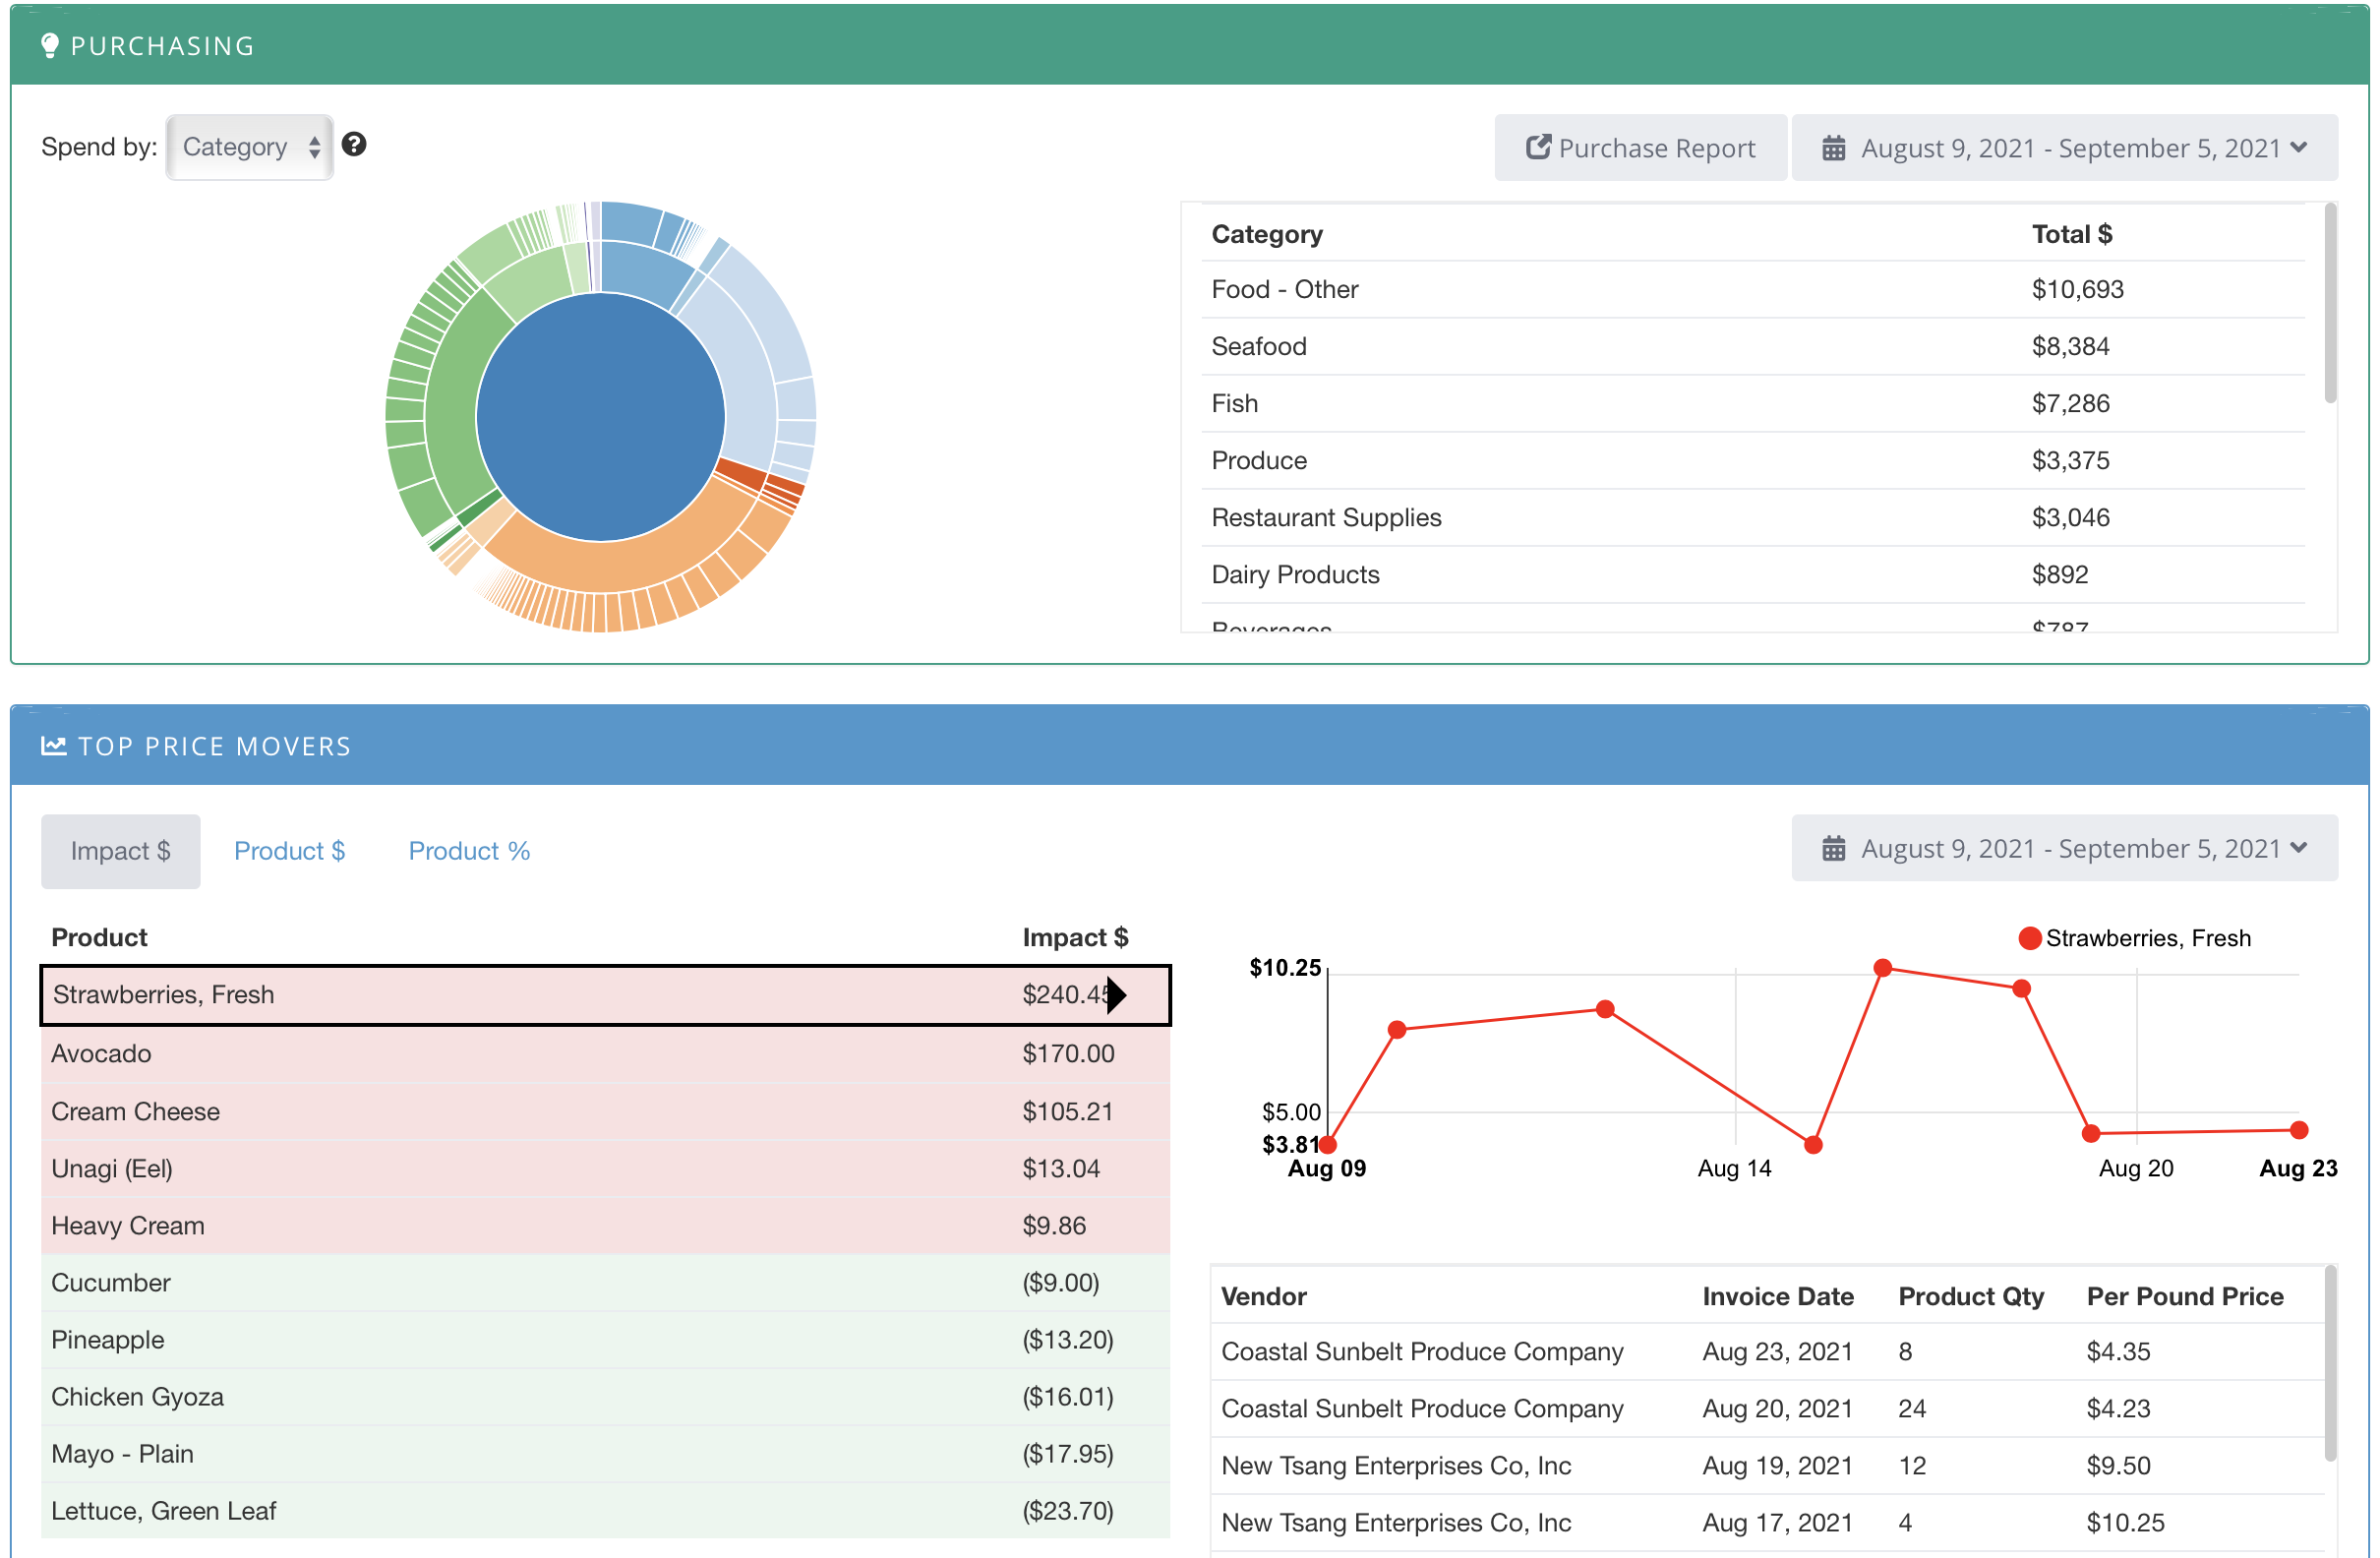Click the dark blue donut chart center

pos(600,417)
